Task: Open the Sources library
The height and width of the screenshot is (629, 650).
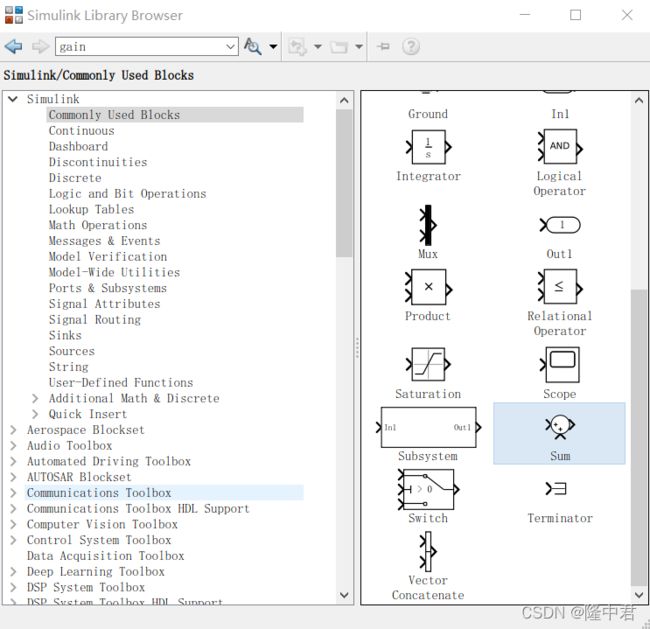Action: 72,351
